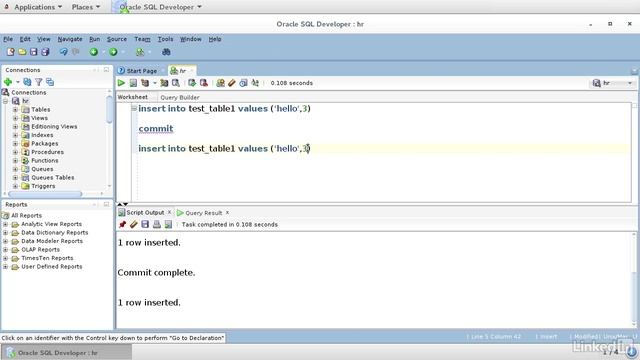Save Script Output using the floppy icon
Image resolution: width=640 pixels, height=360 pixels.
click(x=145, y=224)
